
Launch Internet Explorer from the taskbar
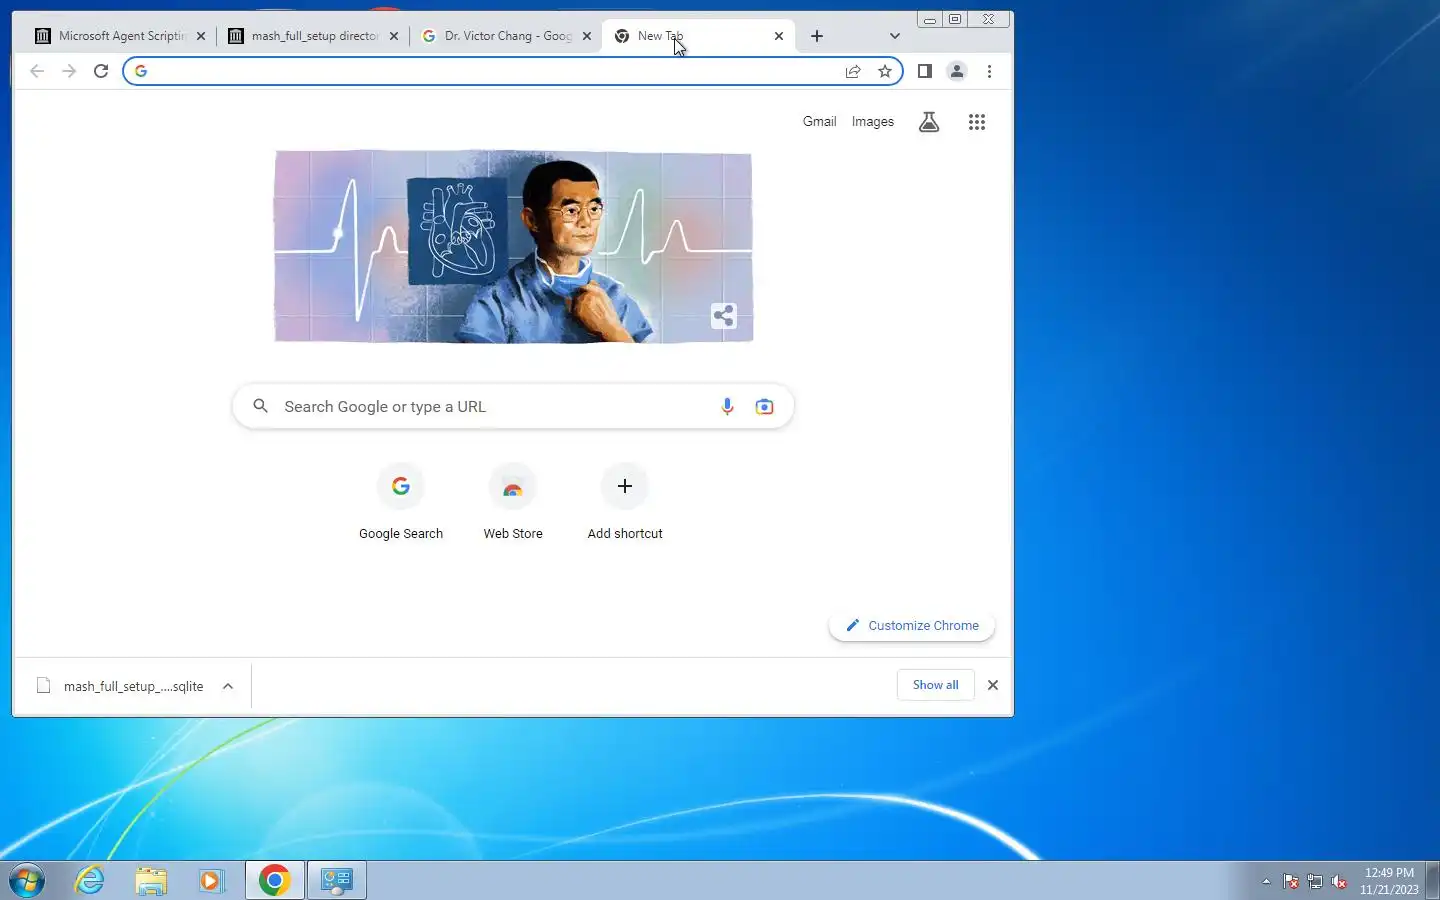coord(90,880)
